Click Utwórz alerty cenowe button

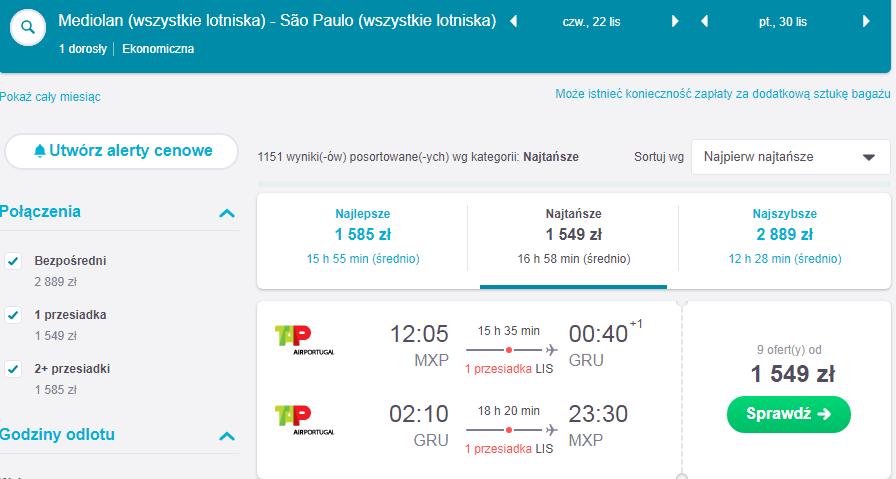[122, 151]
